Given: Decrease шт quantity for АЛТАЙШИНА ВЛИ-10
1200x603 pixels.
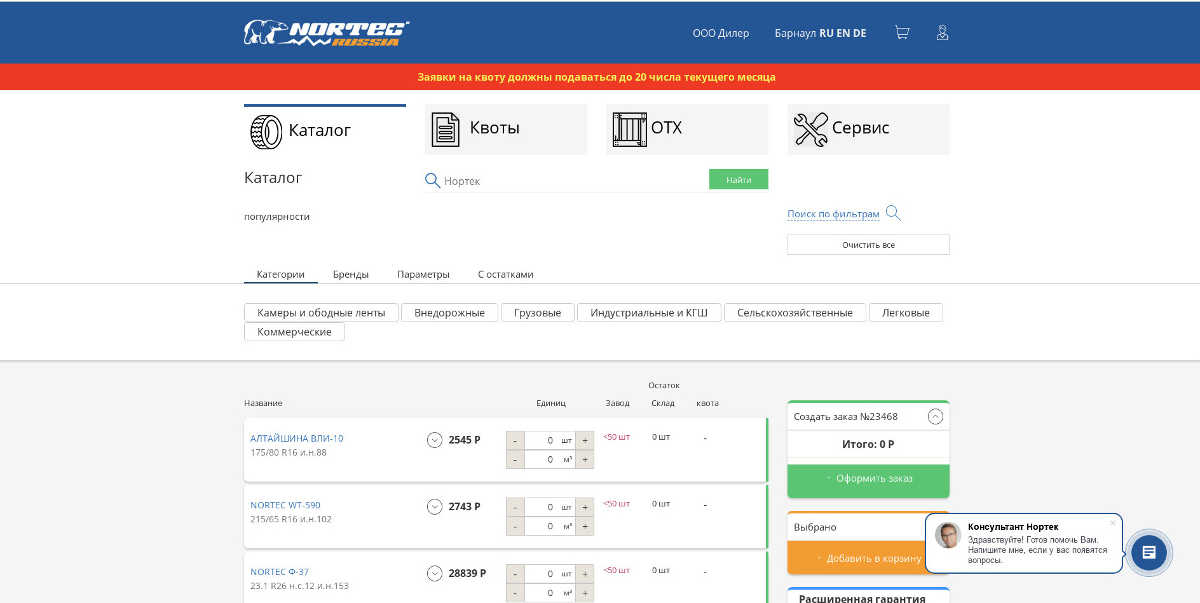Looking at the screenshot, I should (515, 440).
